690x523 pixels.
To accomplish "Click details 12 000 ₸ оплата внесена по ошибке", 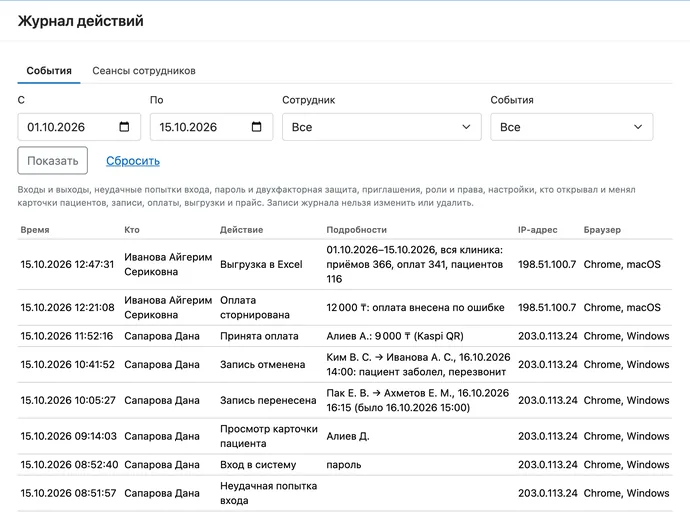I will pyautogui.click(x=415, y=308).
